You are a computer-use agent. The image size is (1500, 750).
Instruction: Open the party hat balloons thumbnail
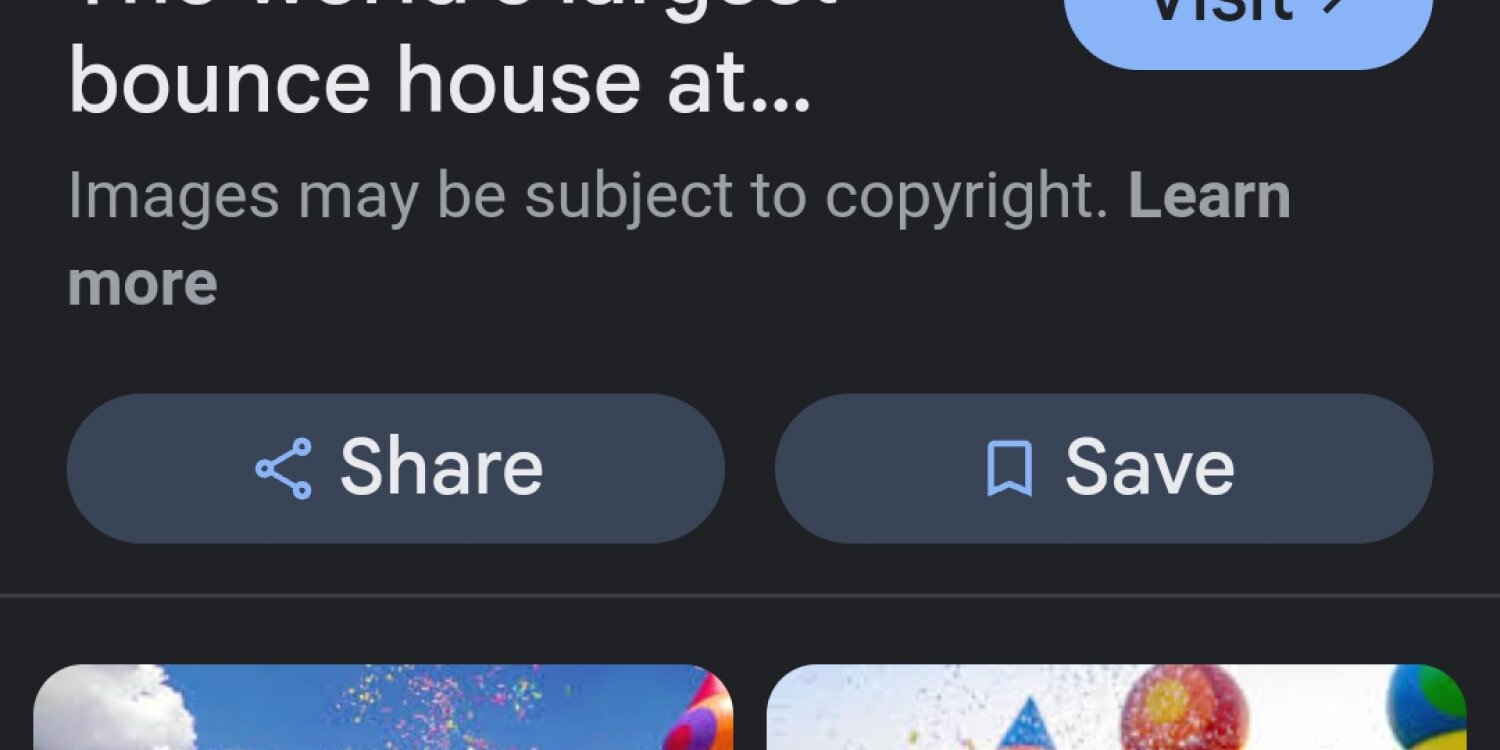coord(1116,707)
